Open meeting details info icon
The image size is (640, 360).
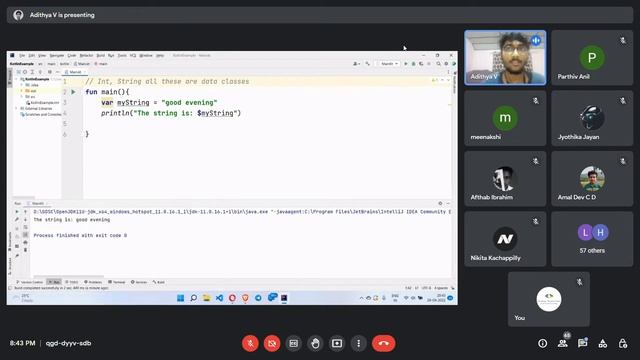pos(542,343)
